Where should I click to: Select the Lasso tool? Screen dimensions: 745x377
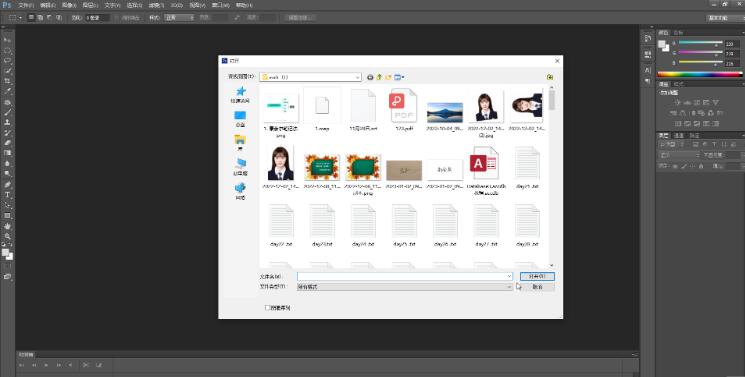pos(8,60)
